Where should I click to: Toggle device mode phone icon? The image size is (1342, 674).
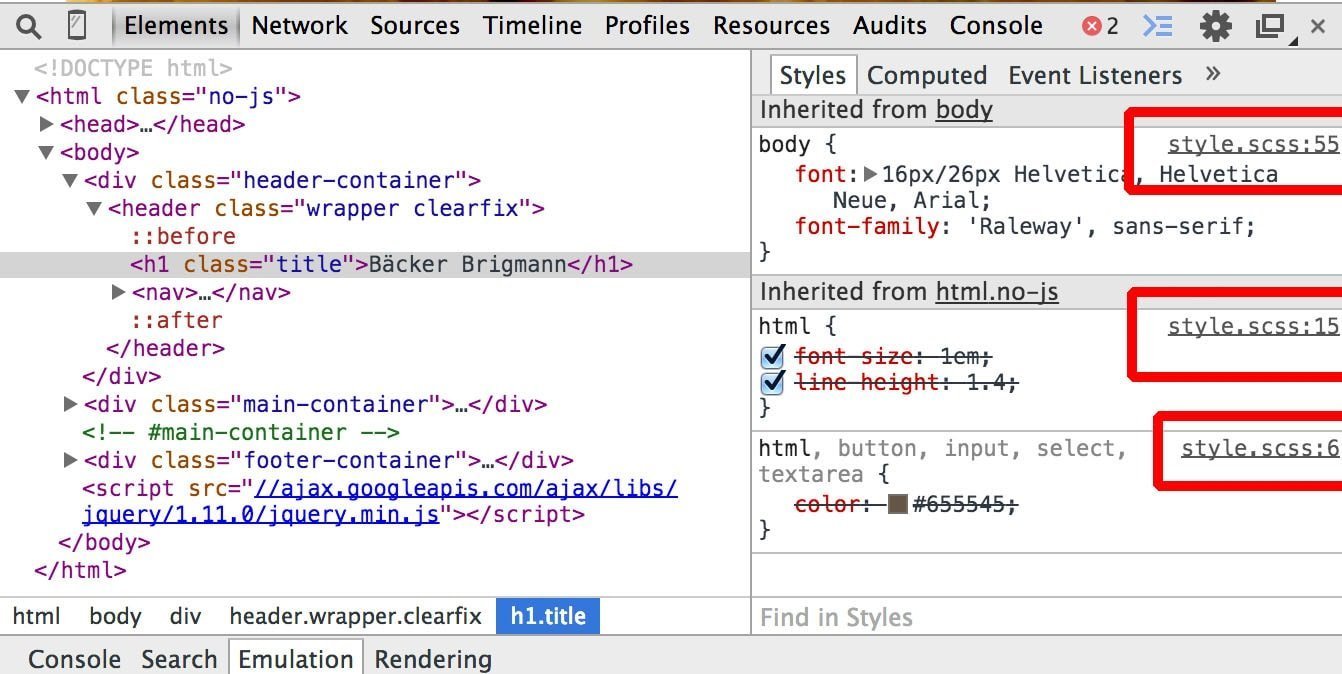click(x=76, y=26)
